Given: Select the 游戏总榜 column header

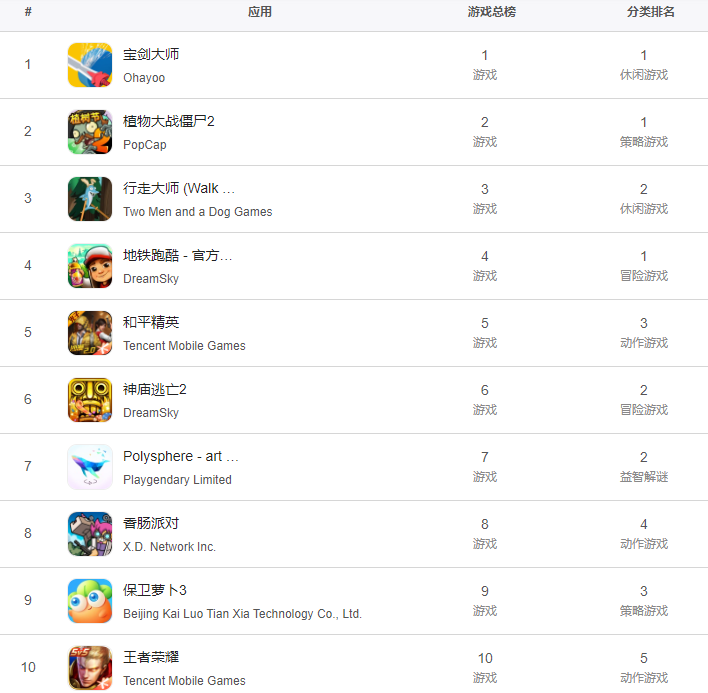Looking at the screenshot, I should [x=492, y=12].
